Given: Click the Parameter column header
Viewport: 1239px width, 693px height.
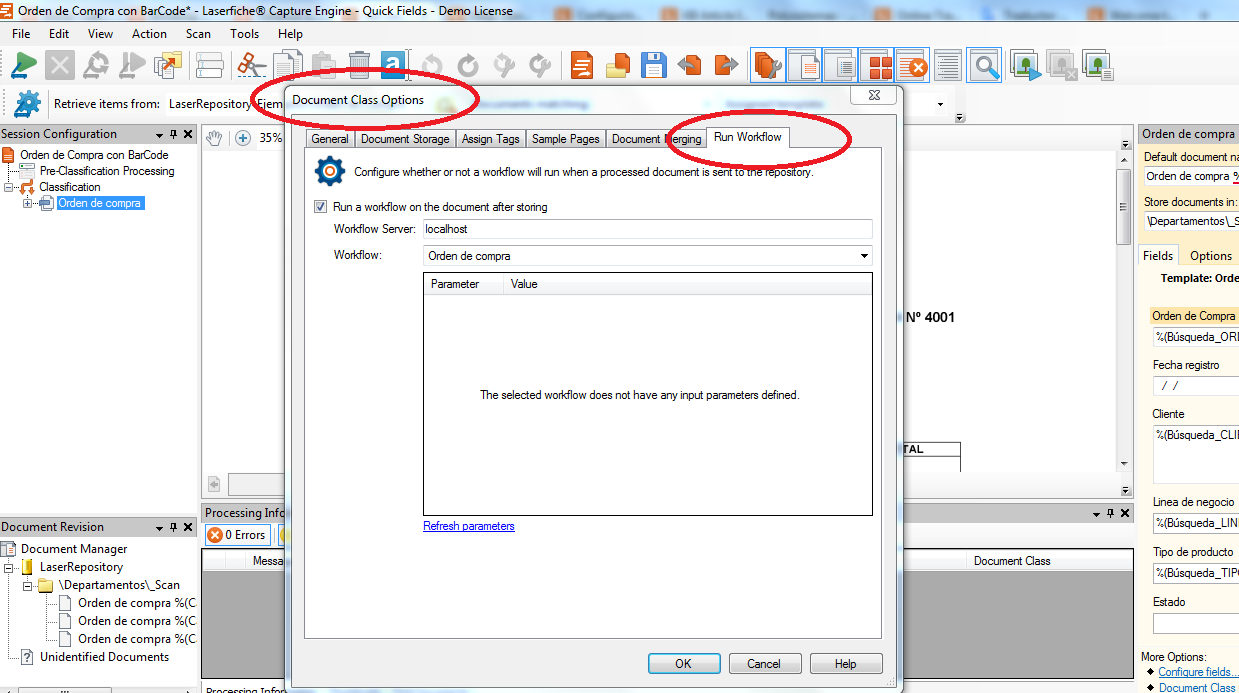Looking at the screenshot, I should tap(463, 284).
